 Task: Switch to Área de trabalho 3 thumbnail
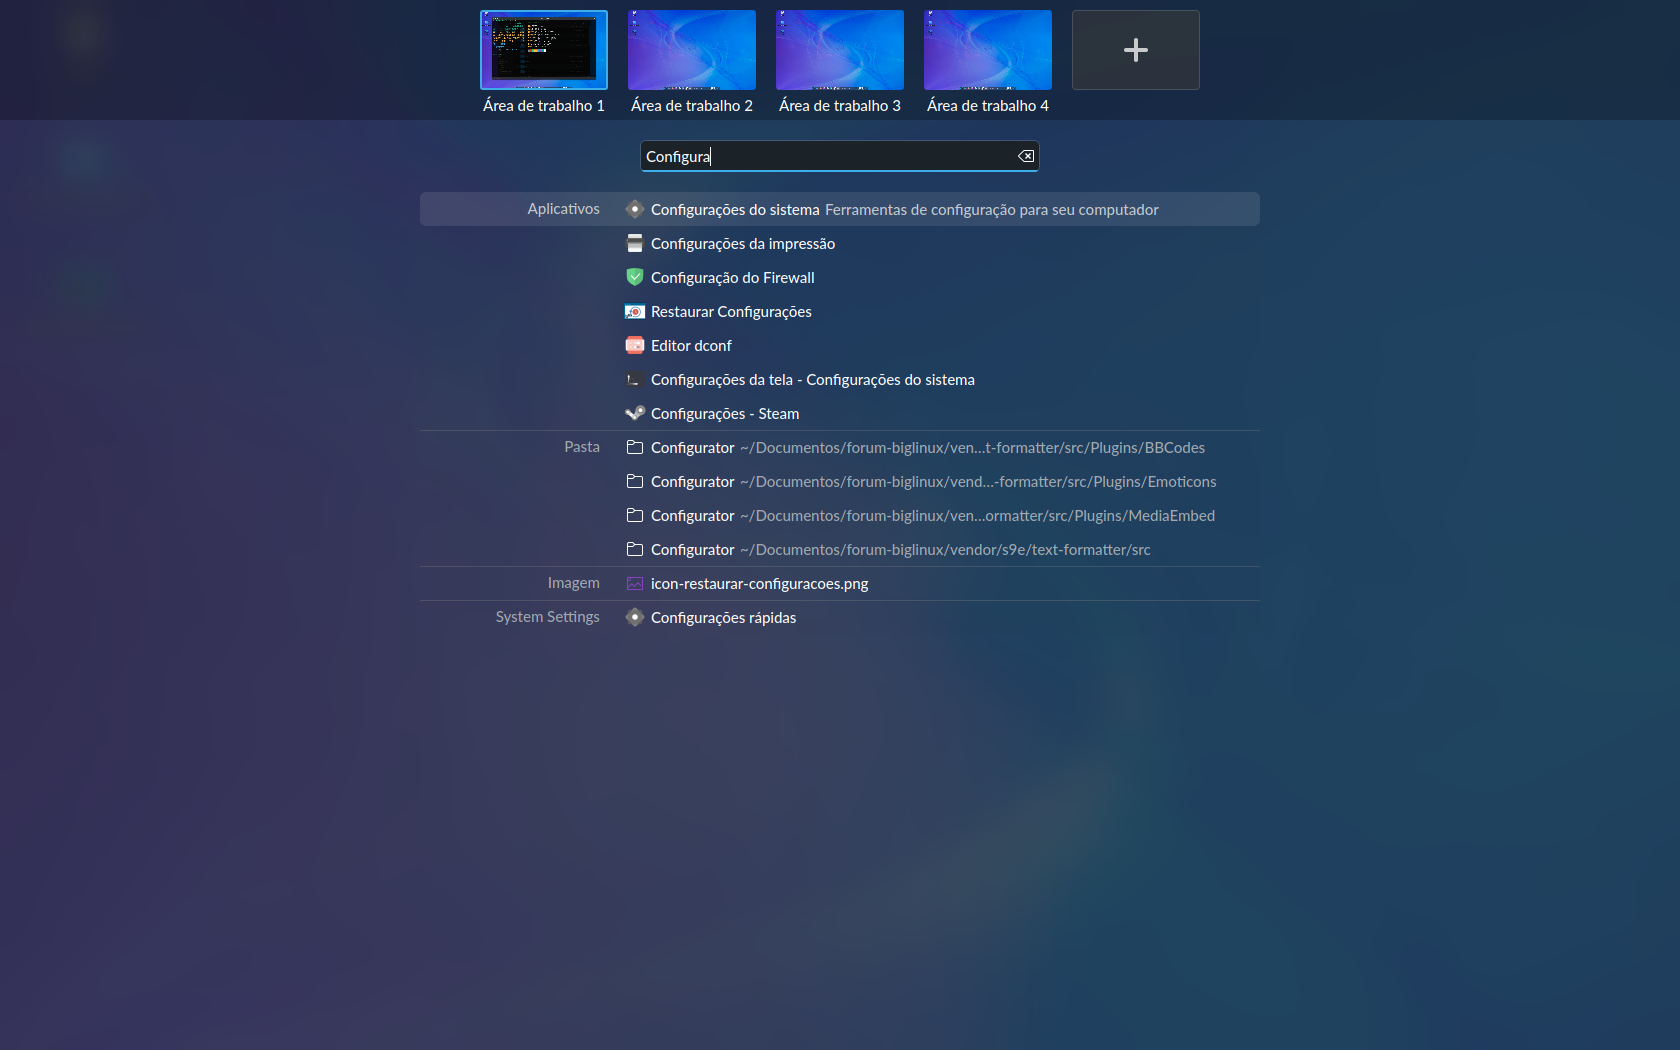click(x=840, y=50)
